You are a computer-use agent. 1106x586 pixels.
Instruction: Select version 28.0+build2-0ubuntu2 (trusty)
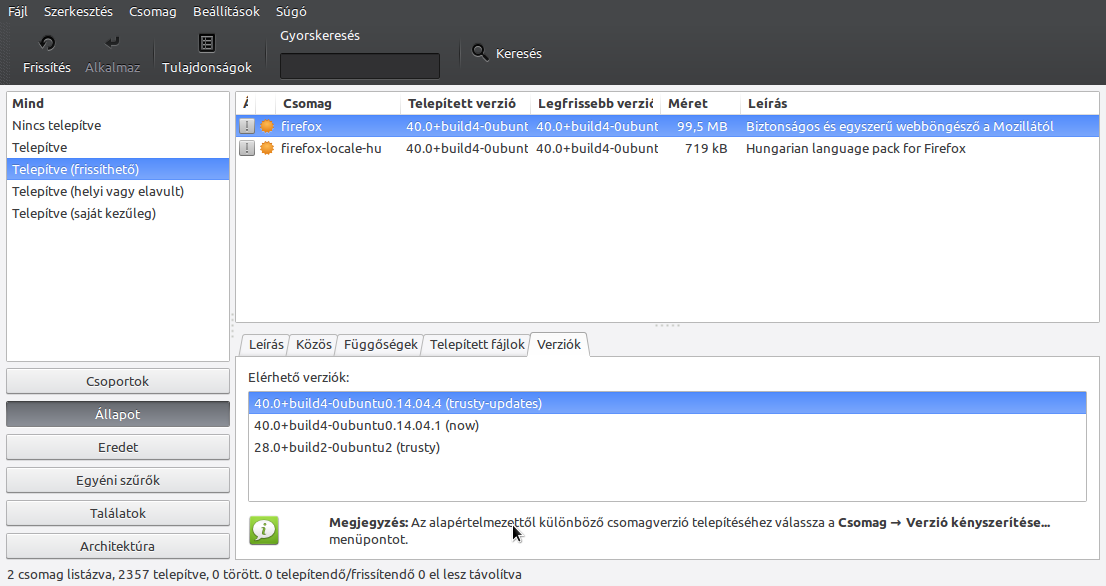(667, 447)
